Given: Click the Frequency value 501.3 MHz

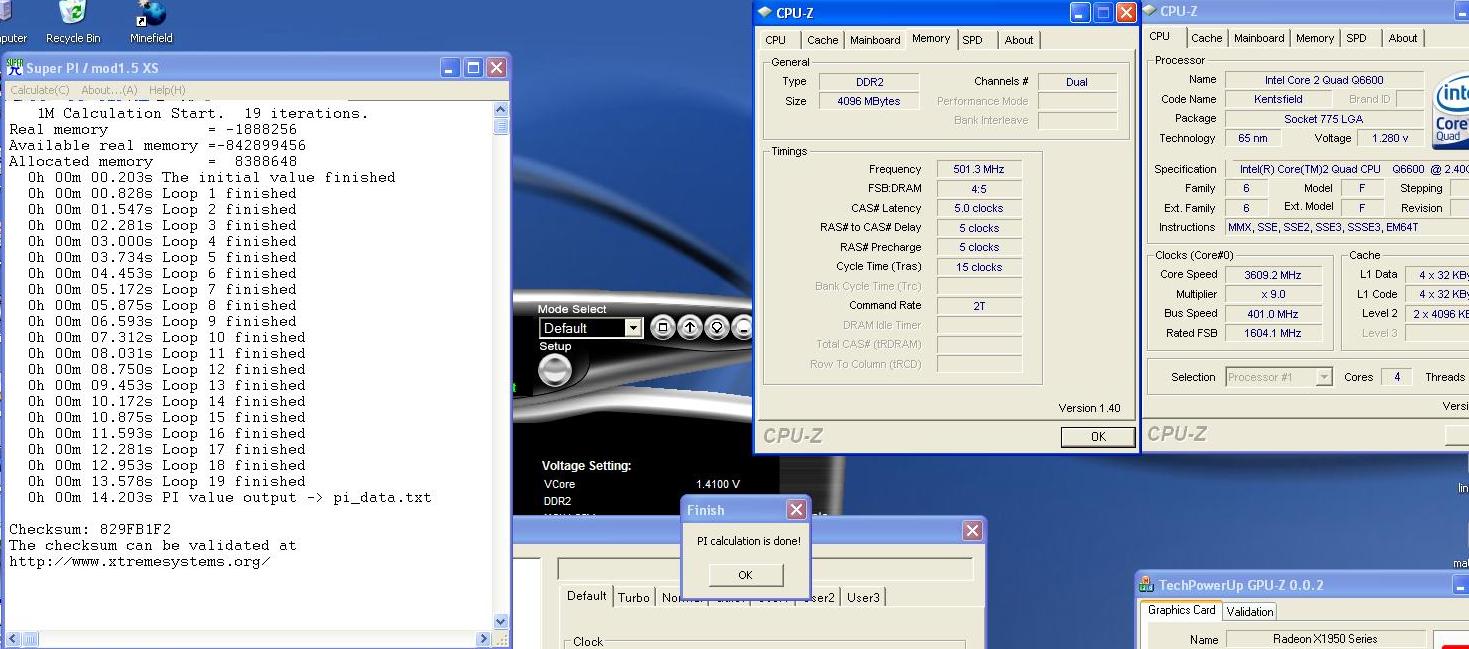Looking at the screenshot, I should (x=979, y=169).
